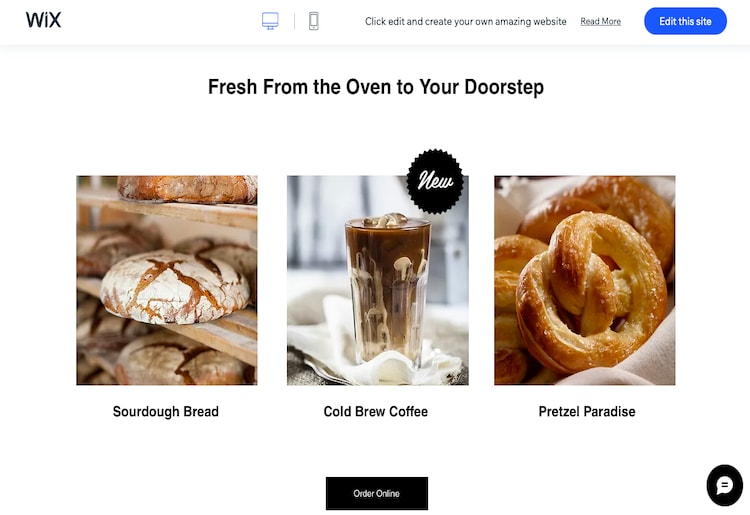
Task: Click the Fresh From the Oven heading
Action: [x=376, y=87]
